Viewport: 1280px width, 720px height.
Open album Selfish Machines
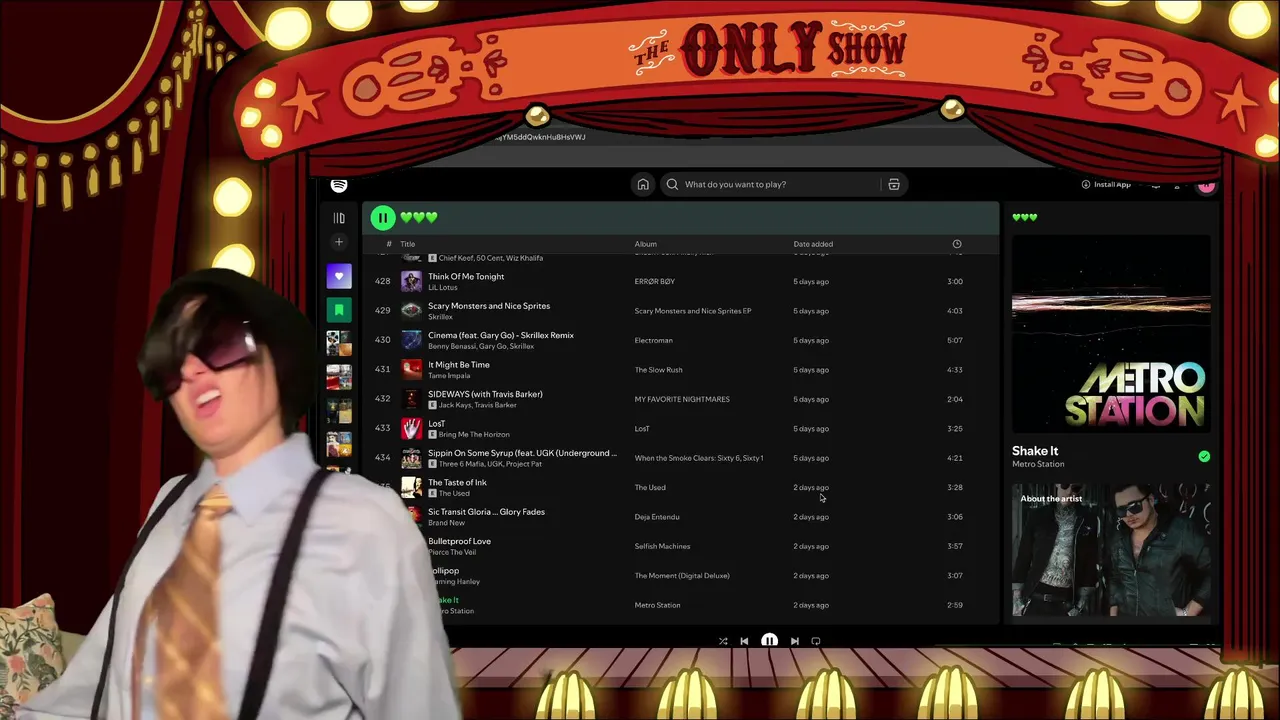coord(662,546)
